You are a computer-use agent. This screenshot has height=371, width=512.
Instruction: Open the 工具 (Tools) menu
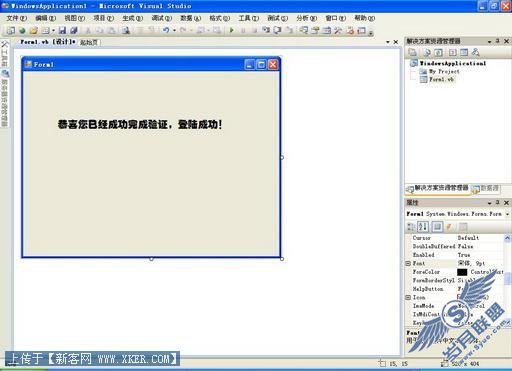pyautogui.click(x=248, y=18)
